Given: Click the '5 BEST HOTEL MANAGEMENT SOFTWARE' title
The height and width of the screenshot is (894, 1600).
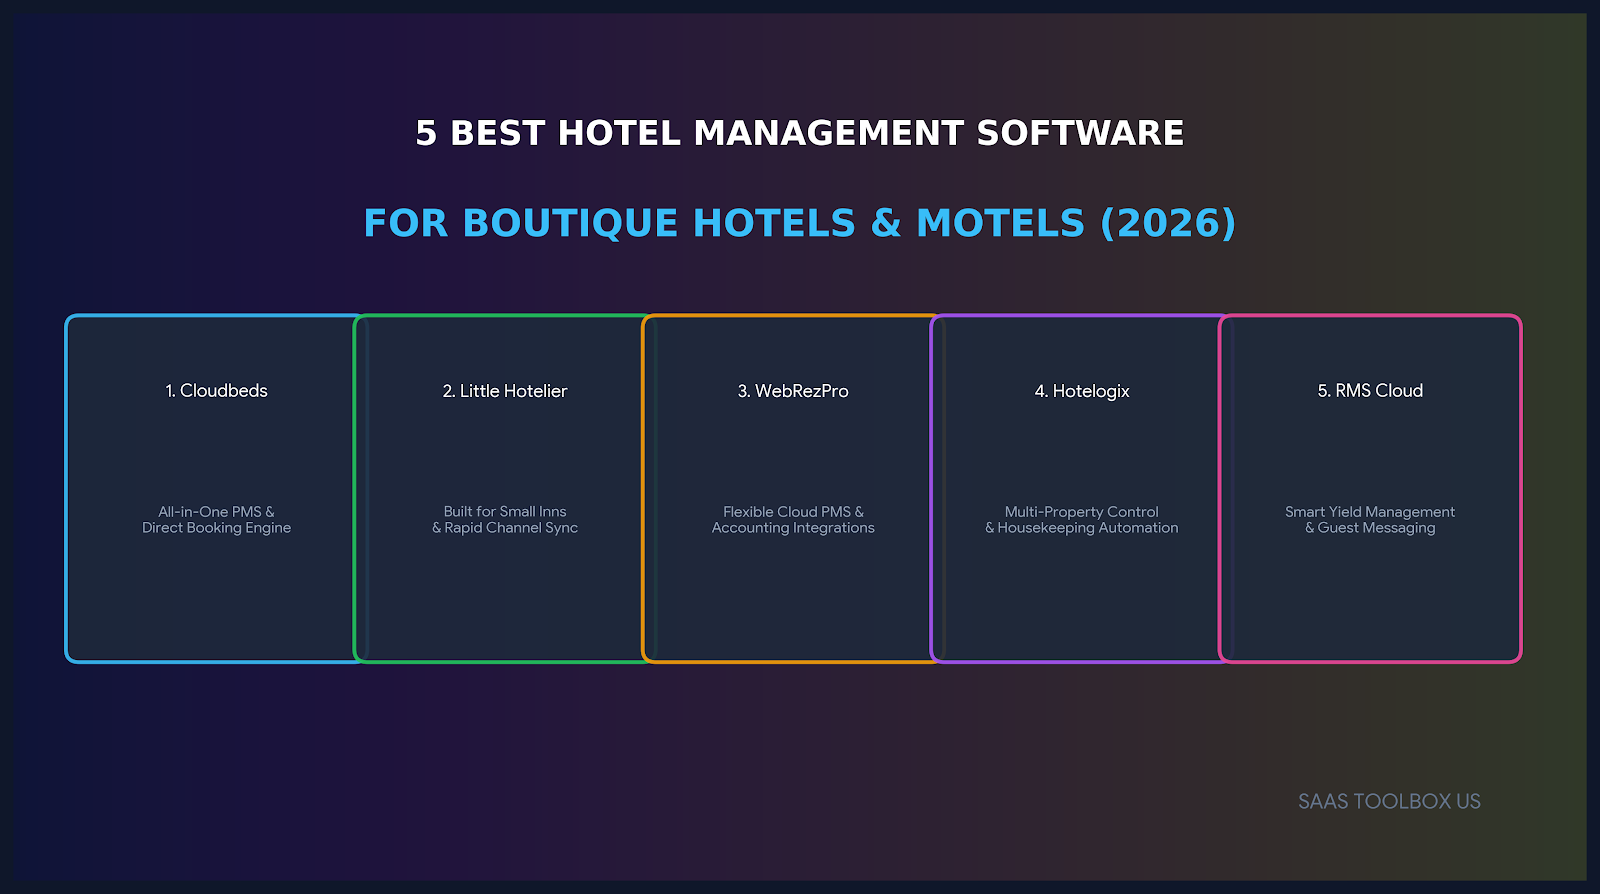Looking at the screenshot, I should pos(800,133).
